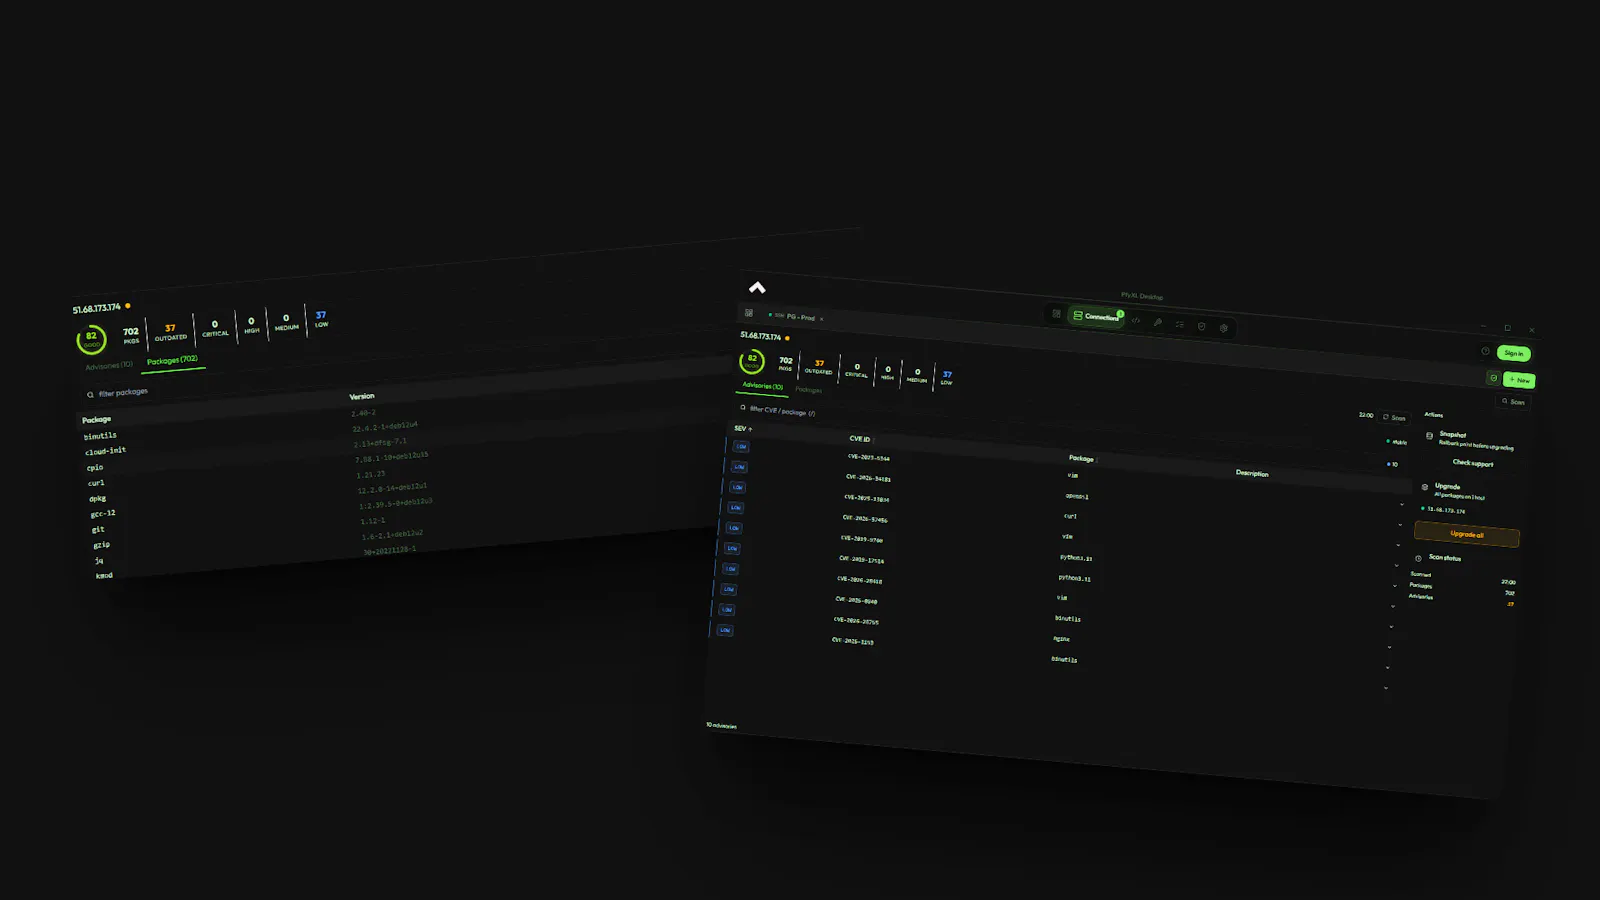
Task: Click host 51.68.173.174 in the right window header
Action: [760, 336]
